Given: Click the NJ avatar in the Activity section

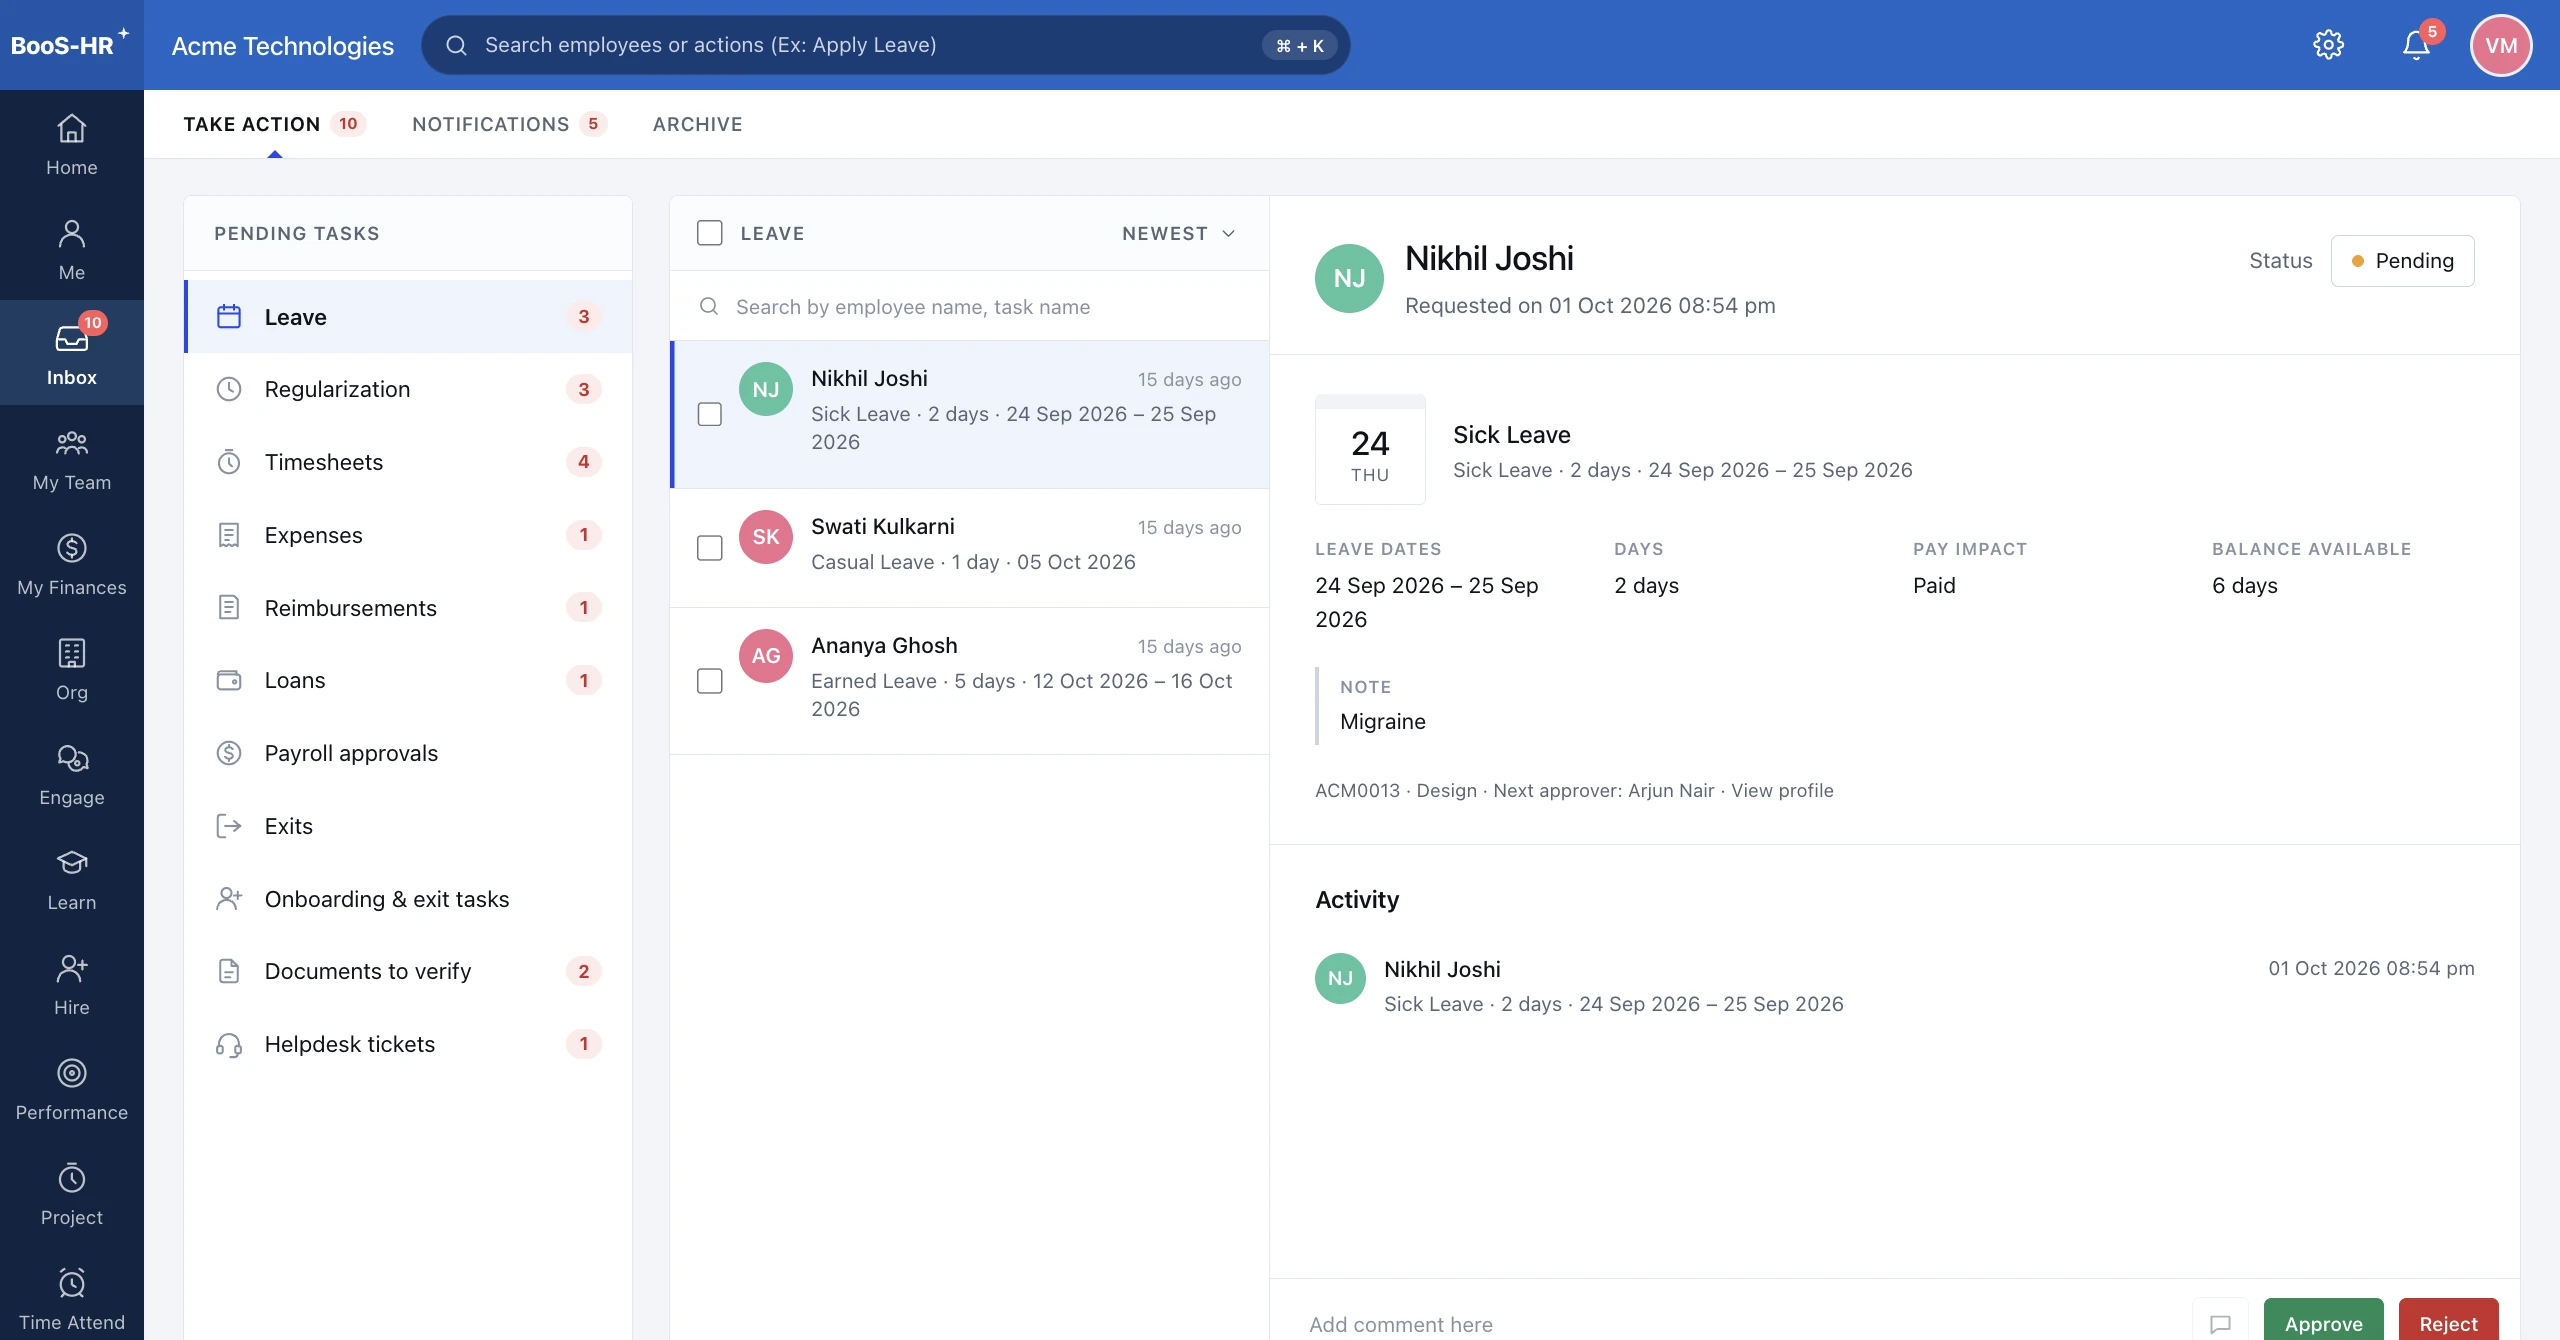Looking at the screenshot, I should click(x=1340, y=978).
